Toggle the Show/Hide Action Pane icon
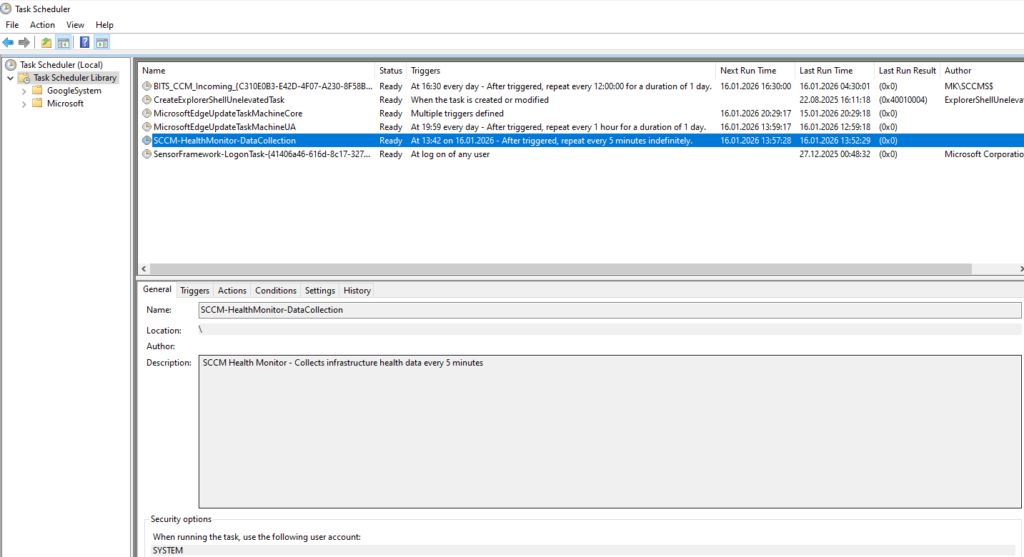 [x=102, y=42]
